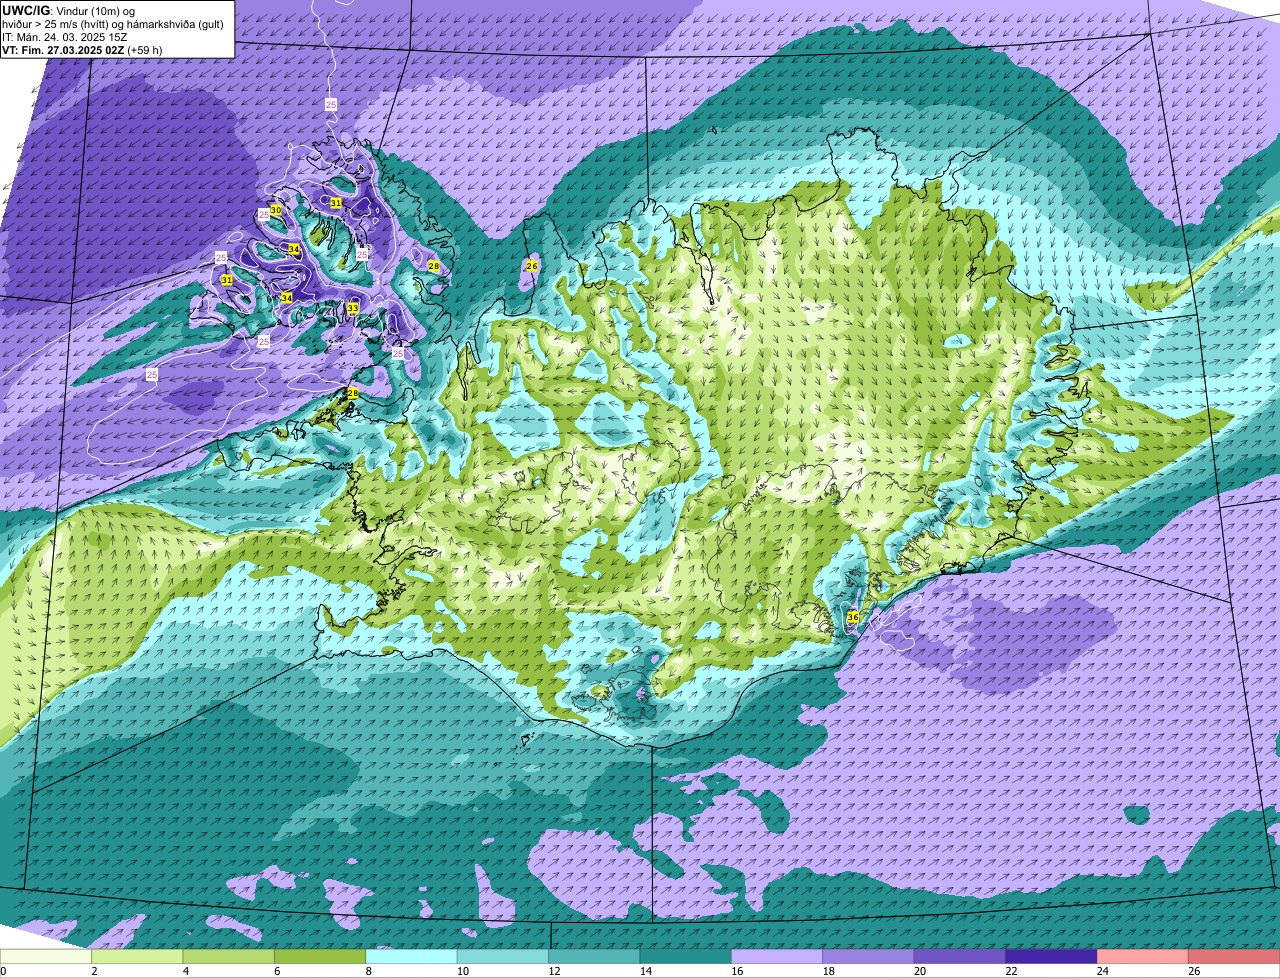The height and width of the screenshot is (978, 1280).
Task: Choose the 14–16 m/s dark teal color bar segment
Action: click(686, 957)
